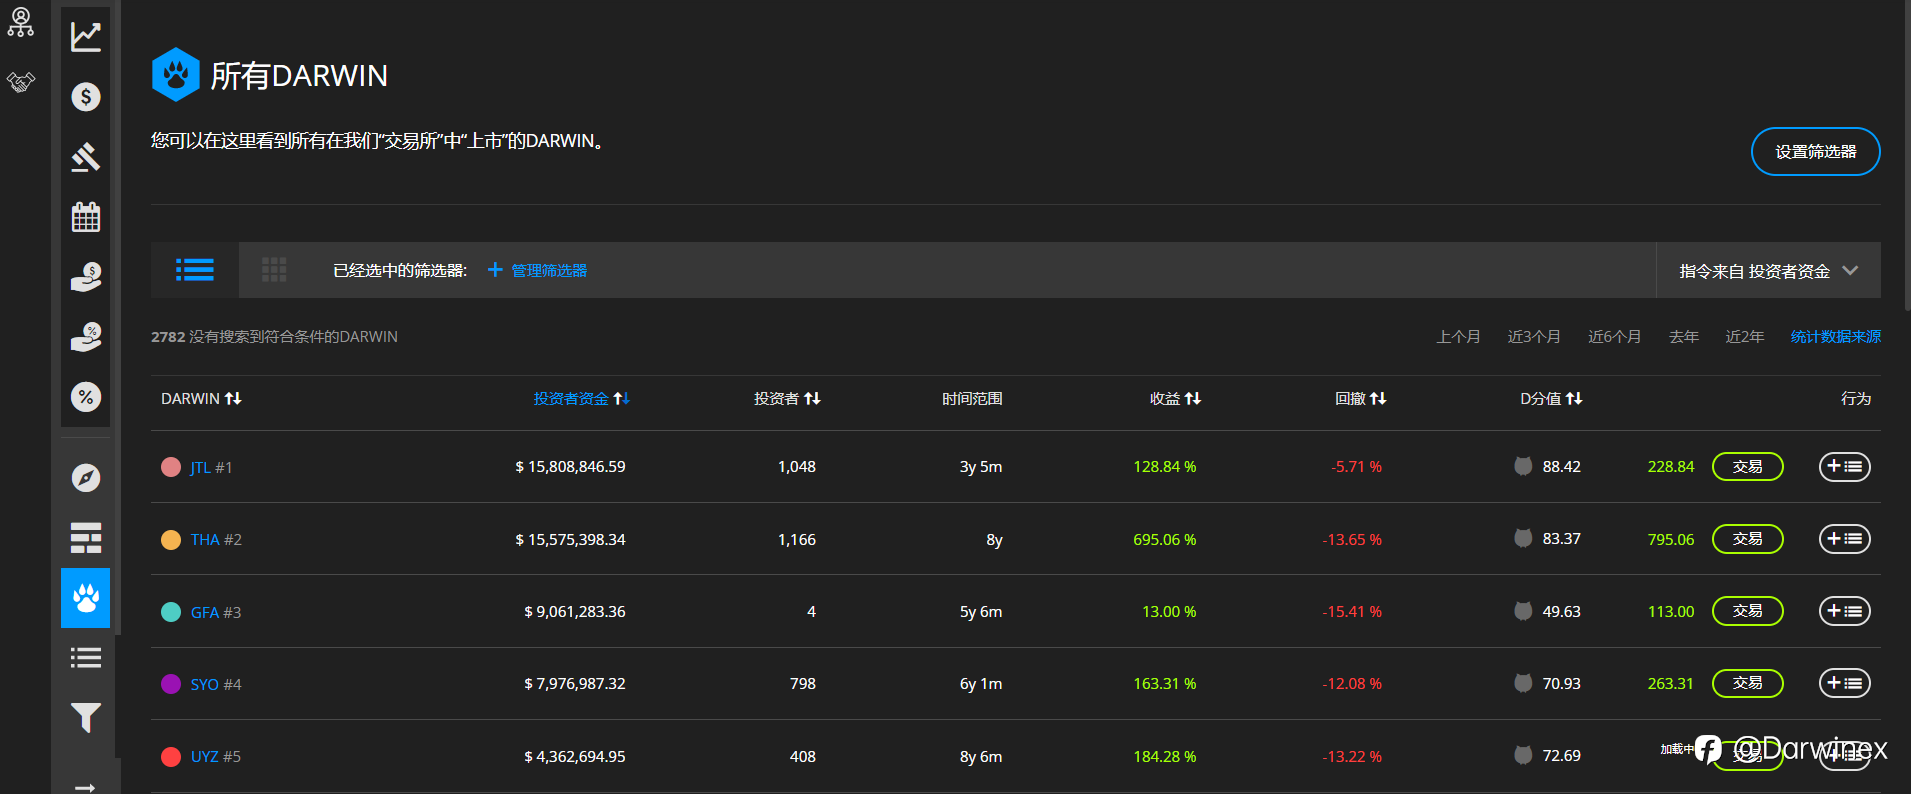Sort by the 收益 column
Image resolution: width=1911 pixels, height=794 pixels.
click(x=1175, y=398)
